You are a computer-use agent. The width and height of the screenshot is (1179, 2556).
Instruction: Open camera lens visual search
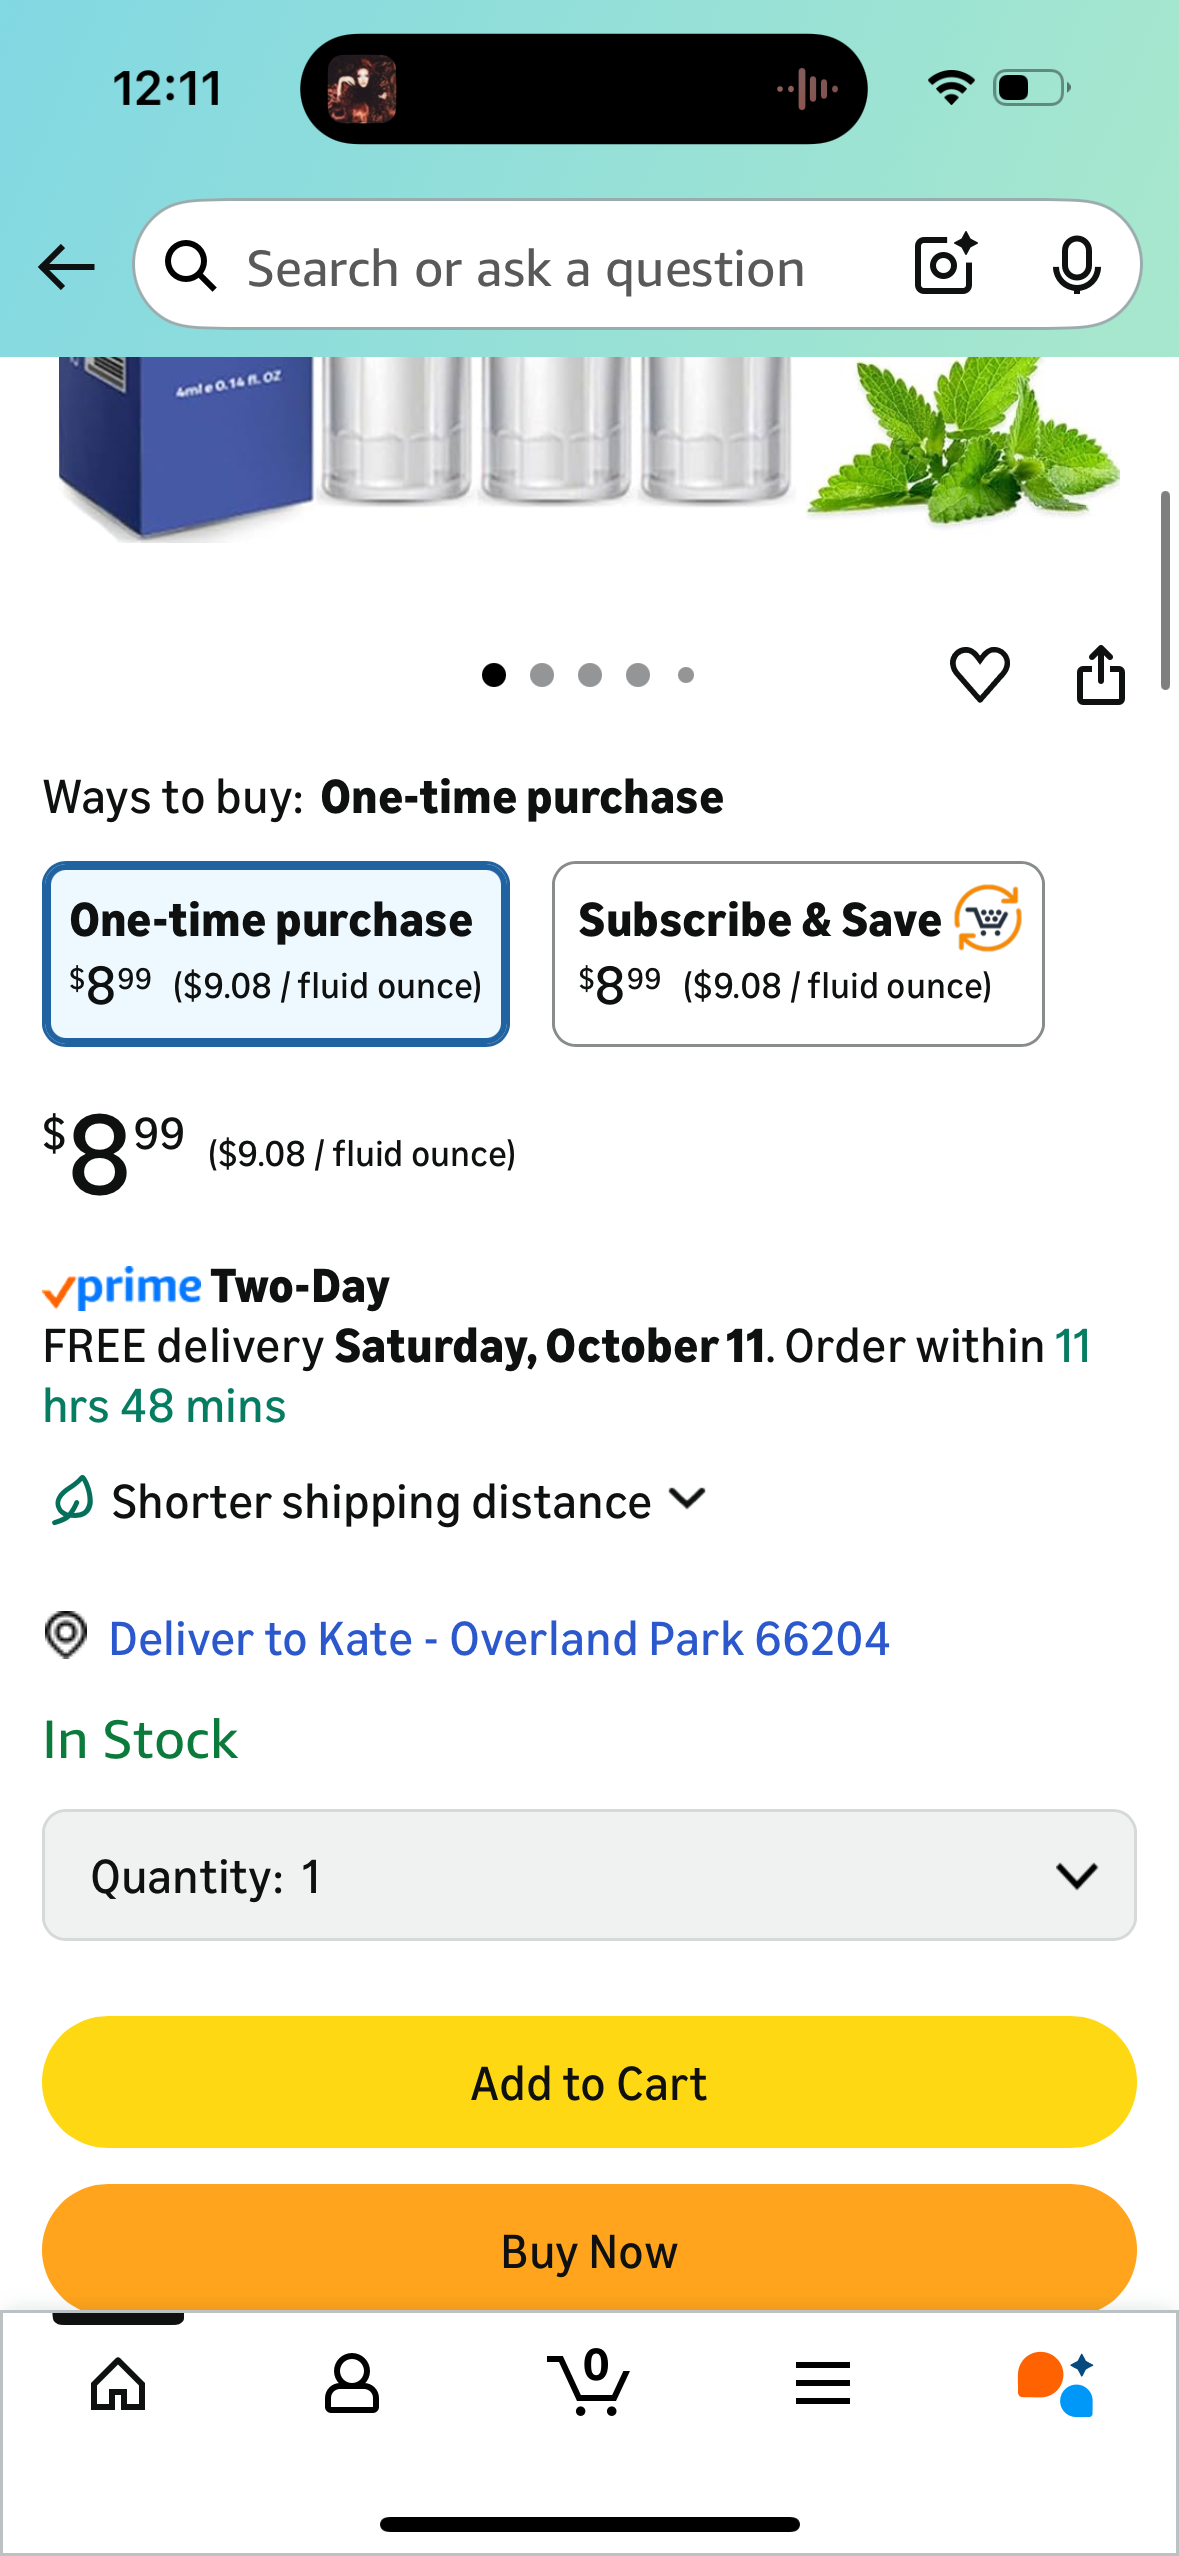[945, 265]
